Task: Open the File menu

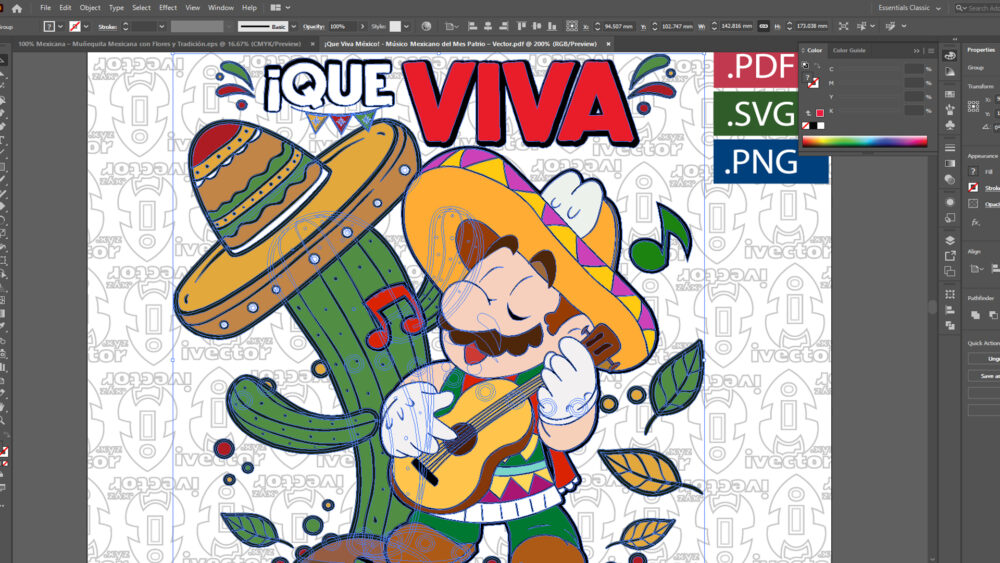Action: 45,8
